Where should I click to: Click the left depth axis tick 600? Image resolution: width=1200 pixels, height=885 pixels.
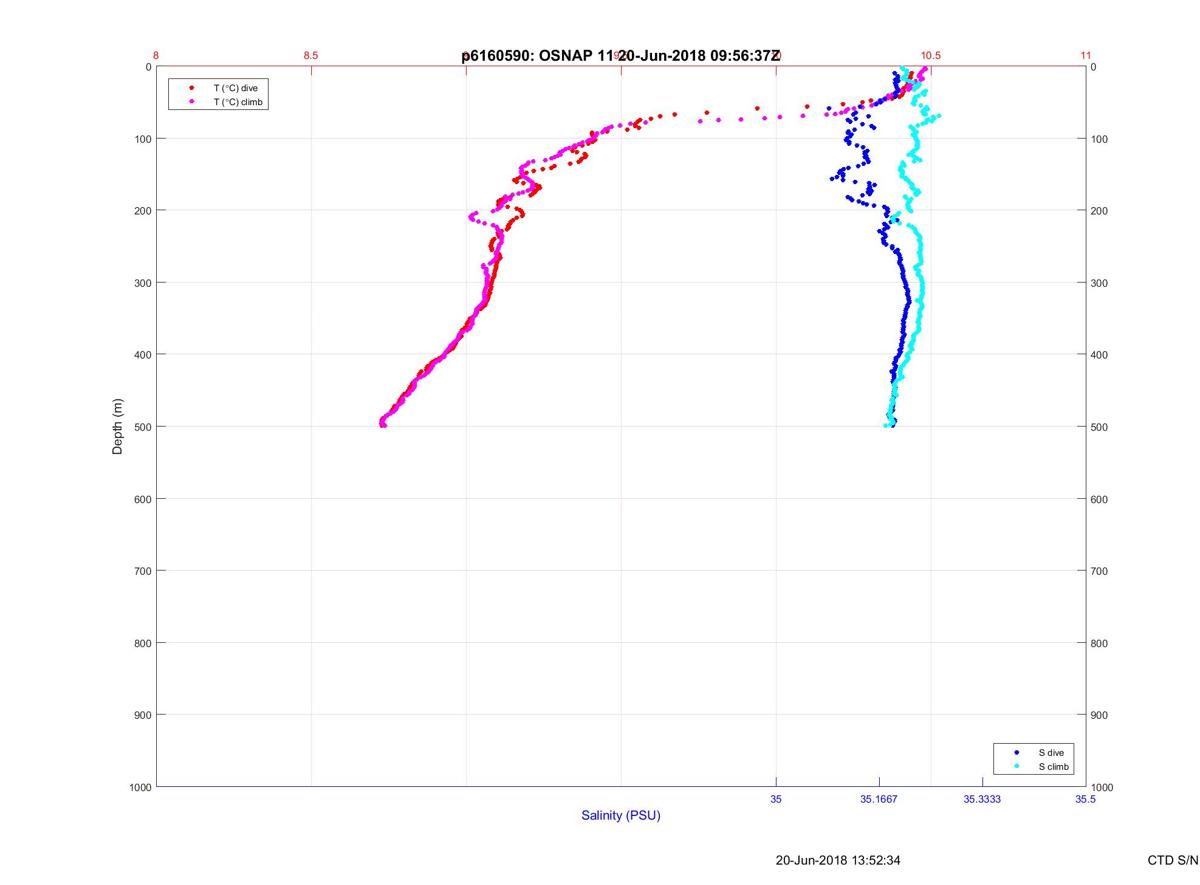coord(142,499)
